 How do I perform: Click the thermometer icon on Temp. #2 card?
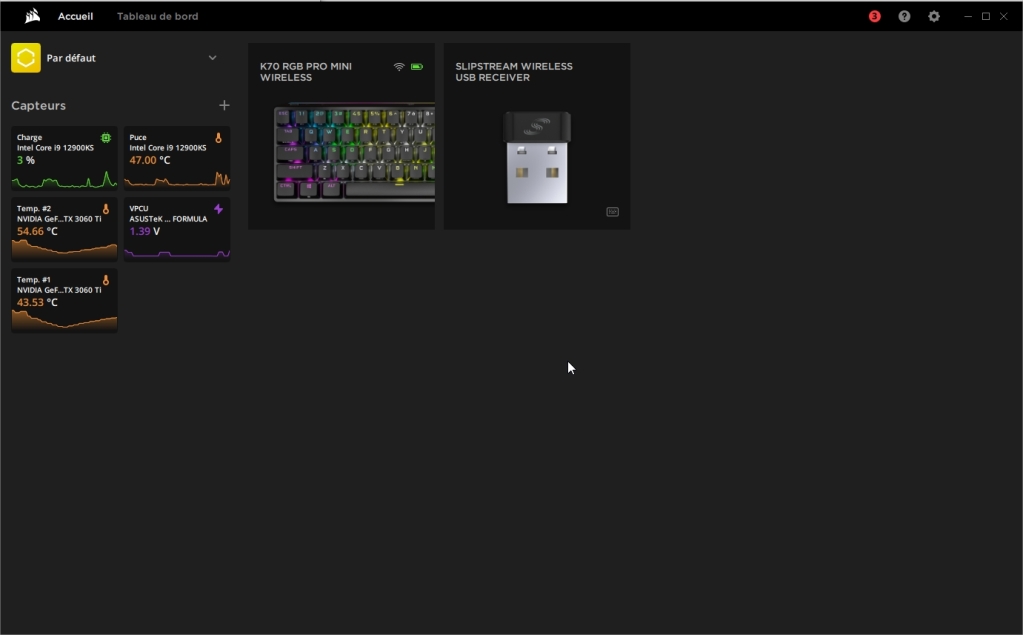106,209
